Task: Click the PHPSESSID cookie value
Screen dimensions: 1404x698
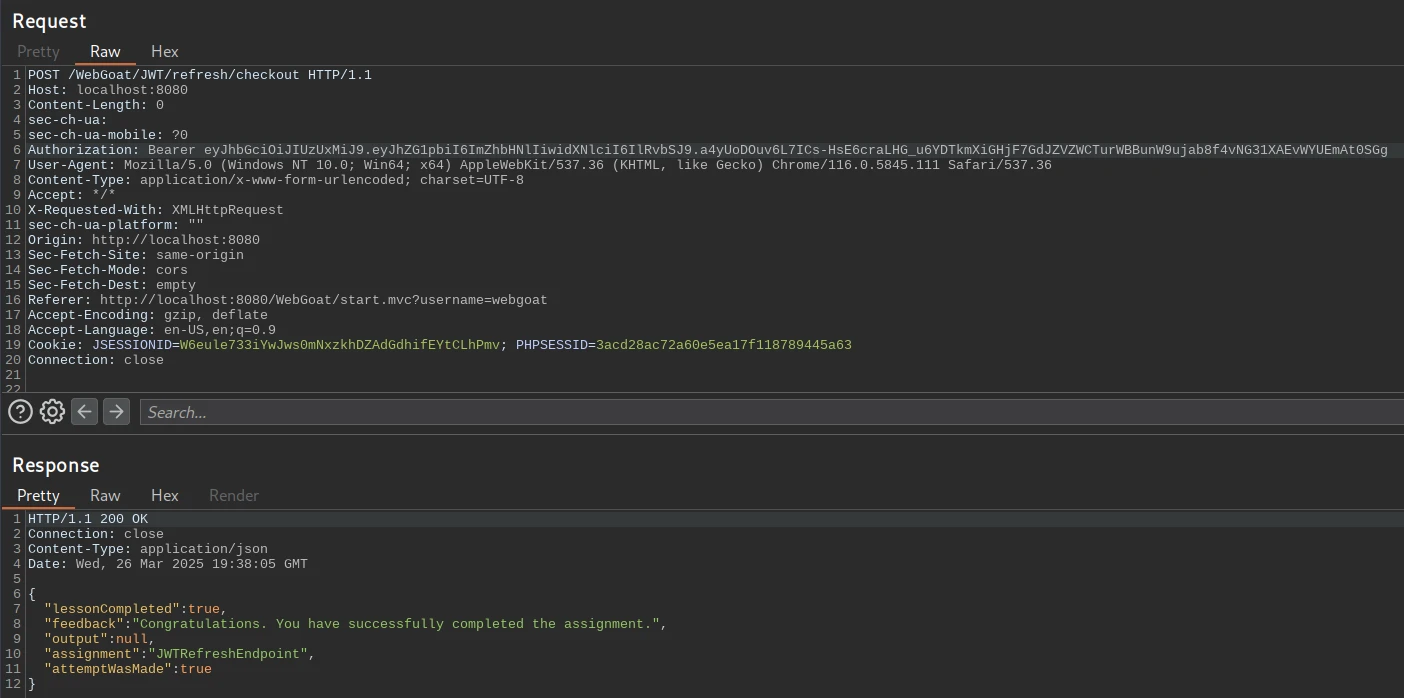Action: pyautogui.click(x=723, y=345)
